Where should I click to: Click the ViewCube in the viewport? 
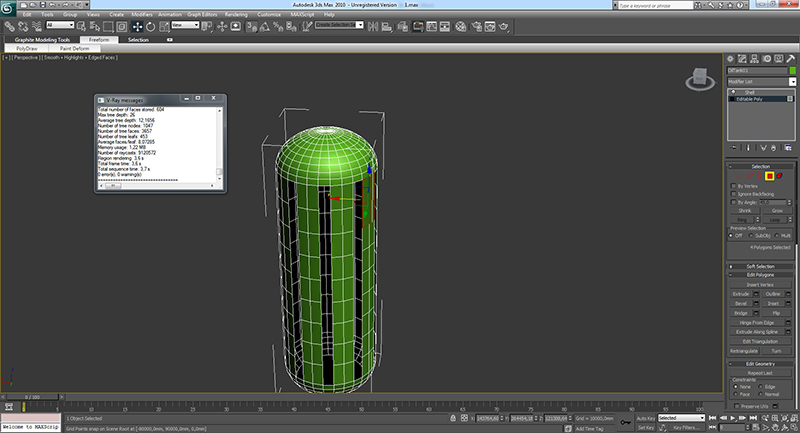pyautogui.click(x=700, y=79)
